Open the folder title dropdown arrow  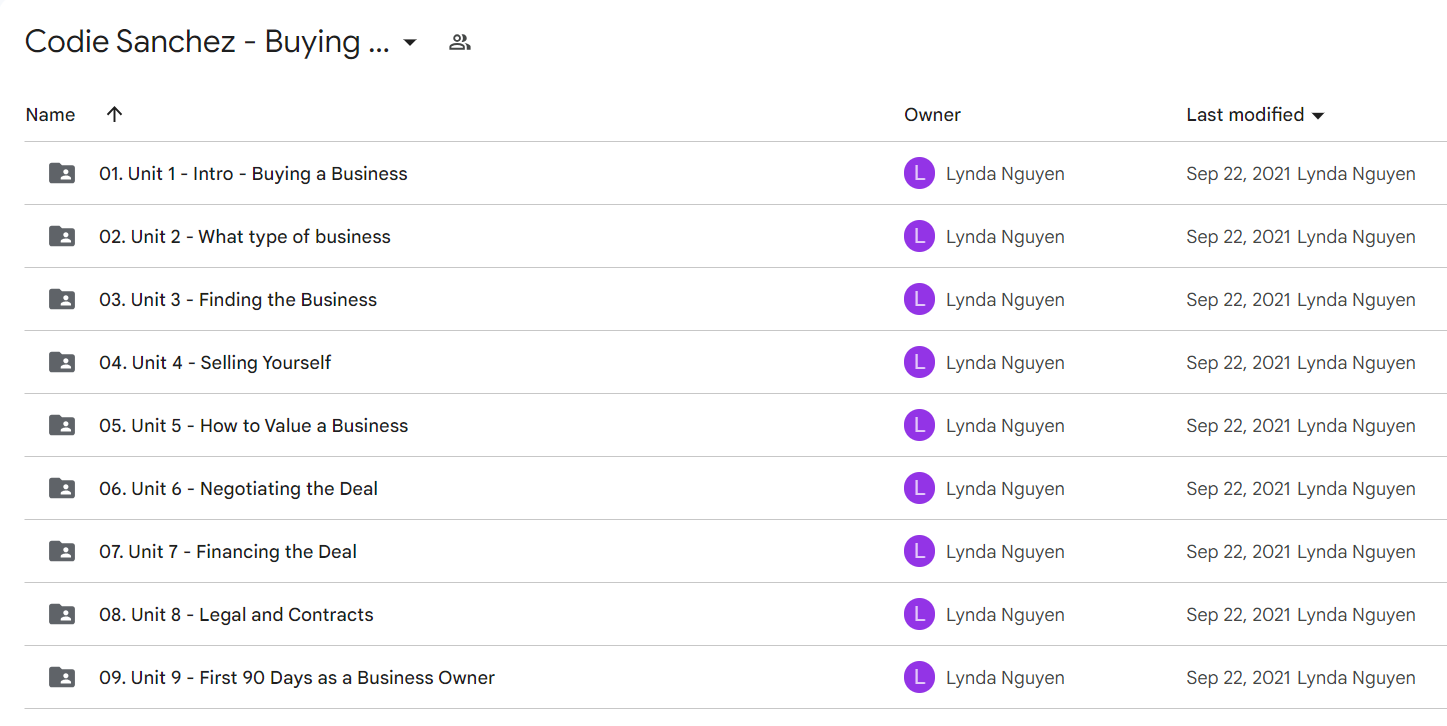[409, 43]
